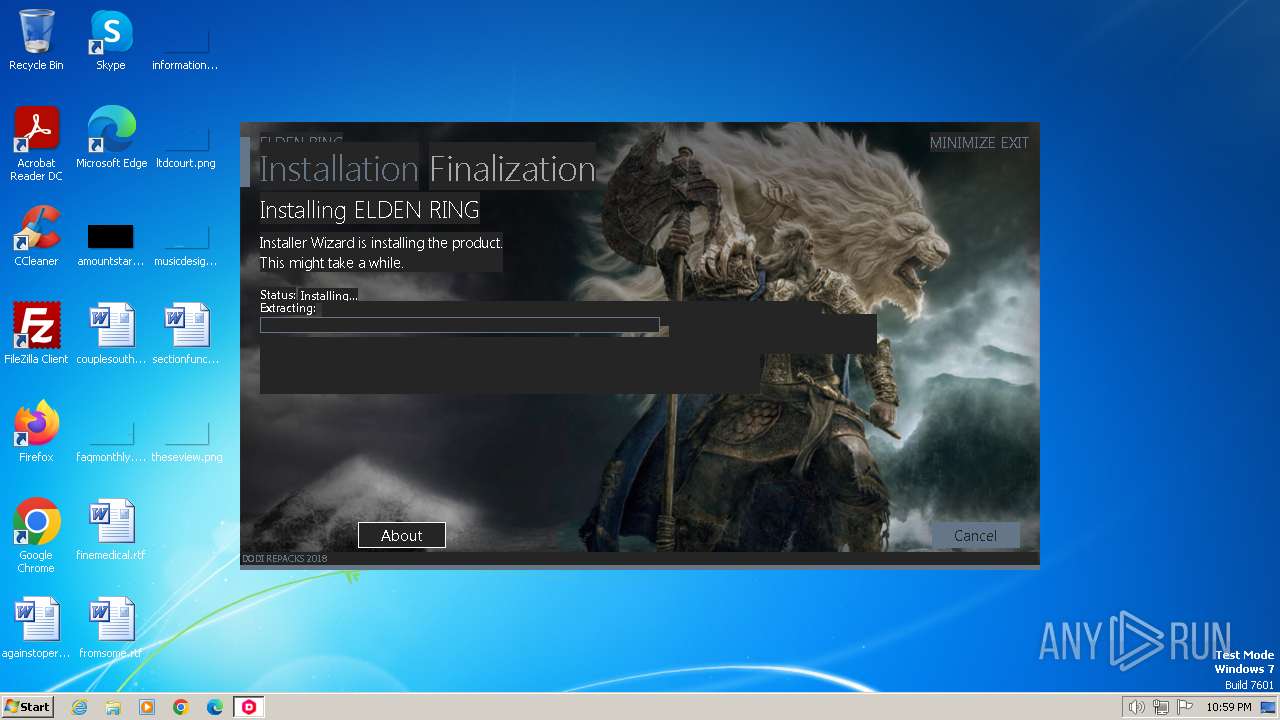Launch Firefox from the desktop

tap(36, 431)
